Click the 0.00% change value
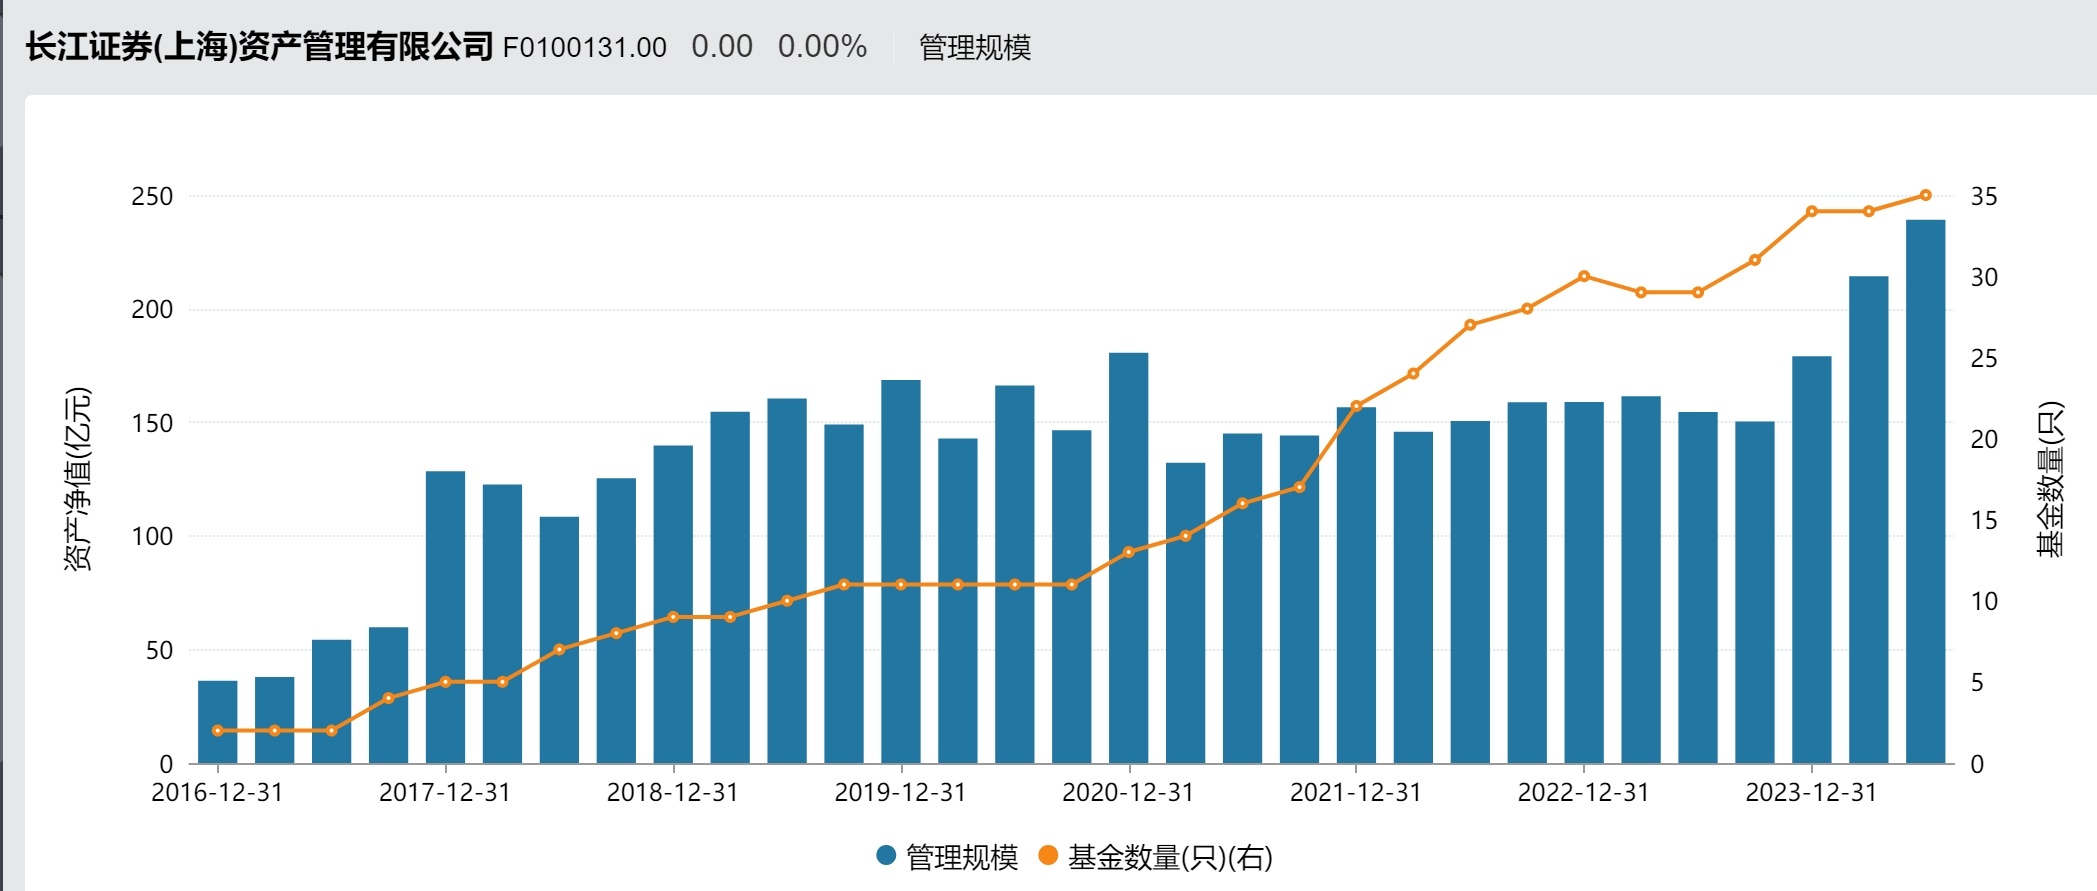2097x891 pixels. point(822,46)
